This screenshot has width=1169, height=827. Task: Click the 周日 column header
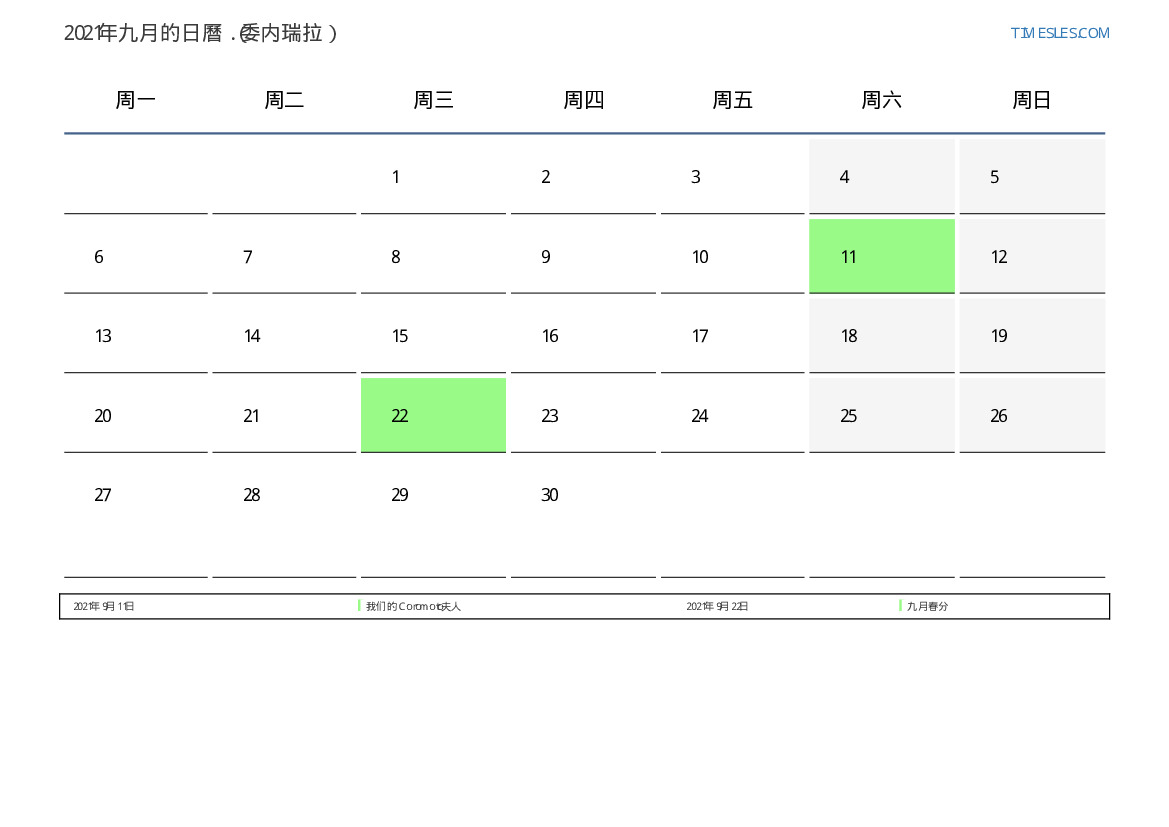point(1032,100)
